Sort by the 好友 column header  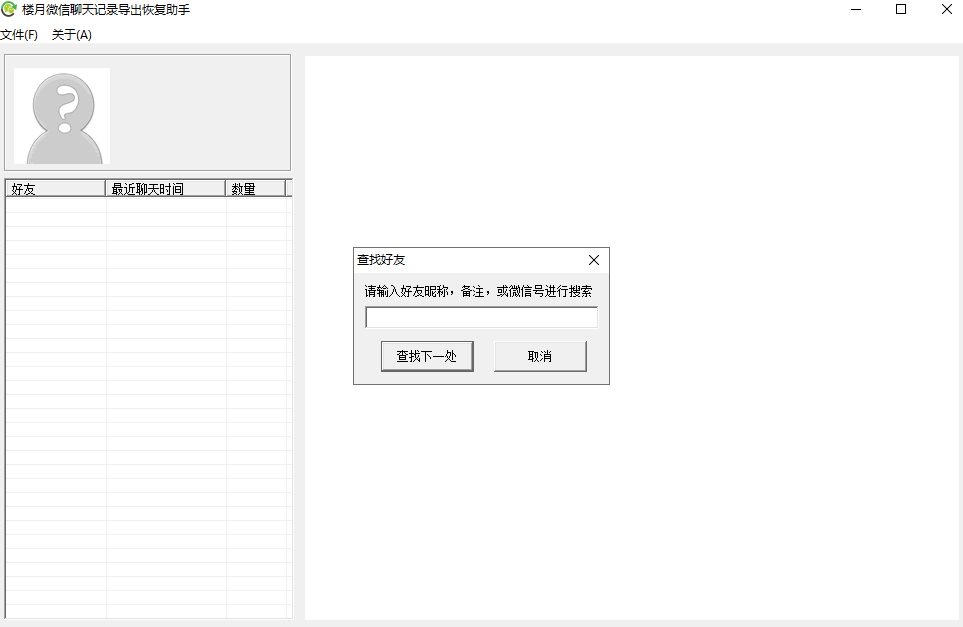tap(55, 188)
